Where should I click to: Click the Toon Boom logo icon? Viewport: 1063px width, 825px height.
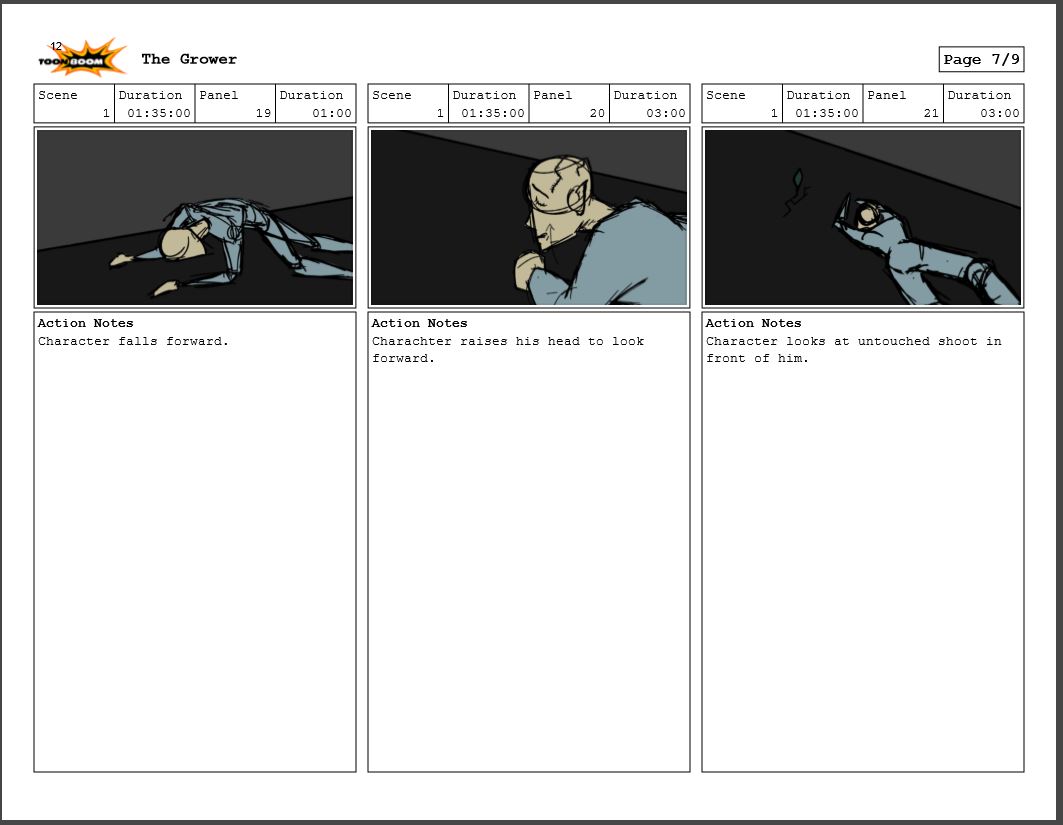coord(82,58)
